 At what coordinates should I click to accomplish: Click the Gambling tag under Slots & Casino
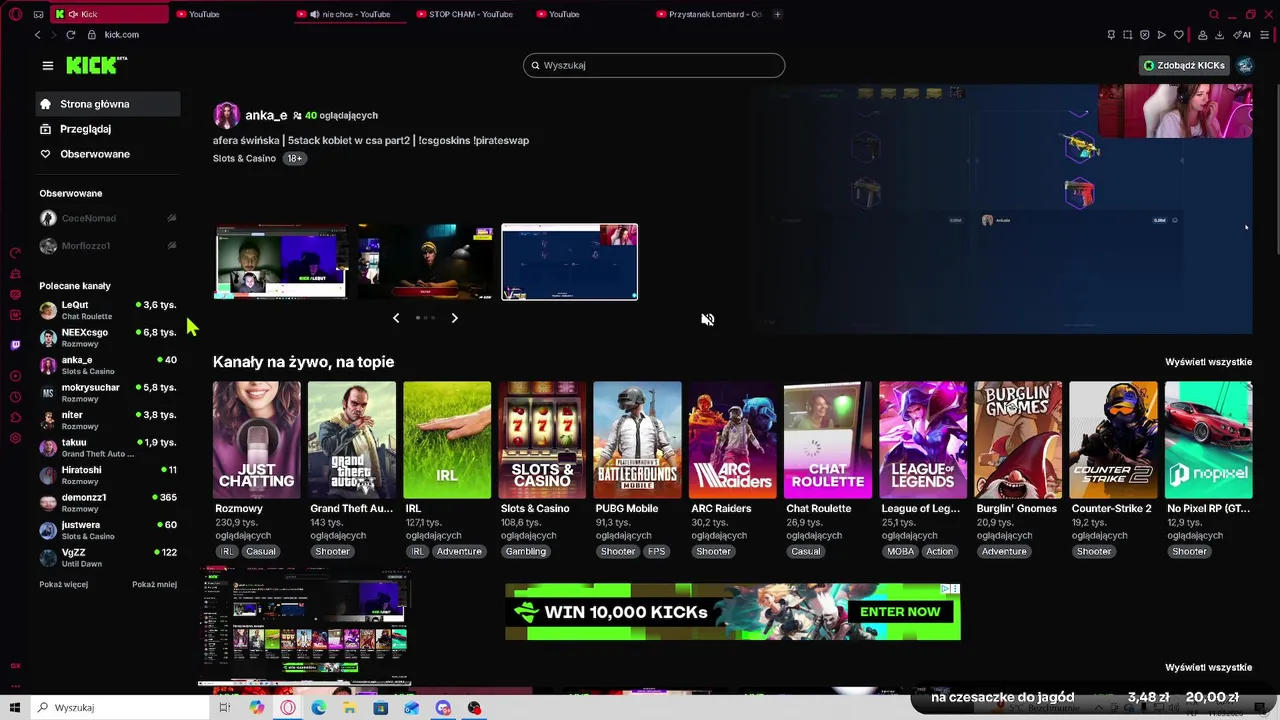tap(526, 552)
